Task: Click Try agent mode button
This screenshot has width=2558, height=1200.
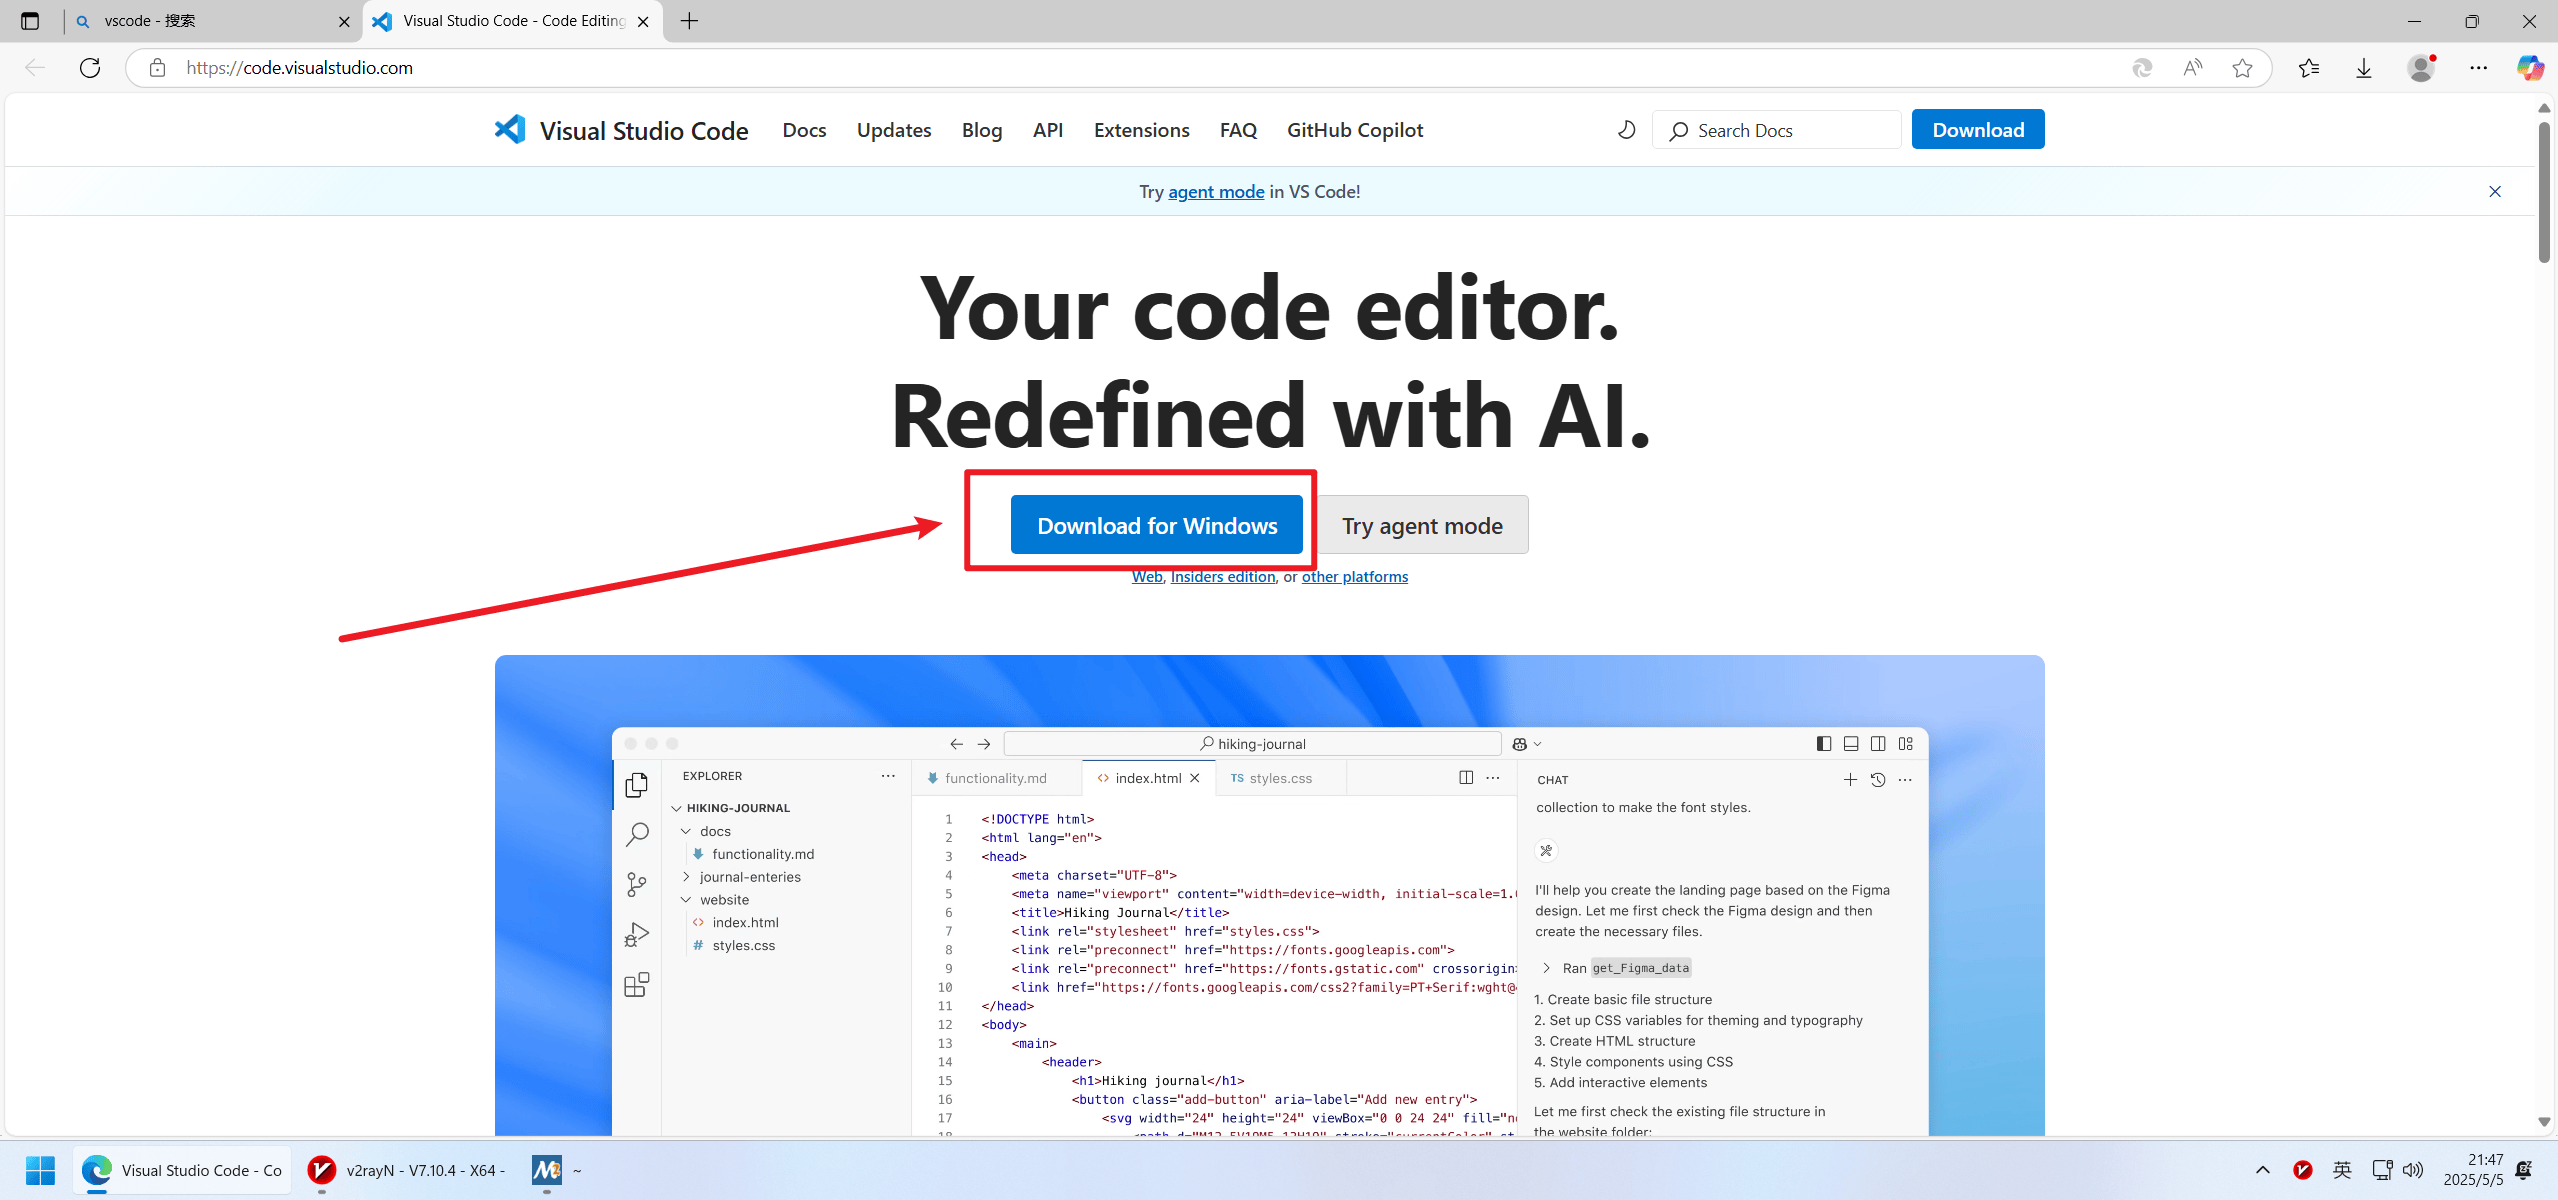Action: point(1421,525)
